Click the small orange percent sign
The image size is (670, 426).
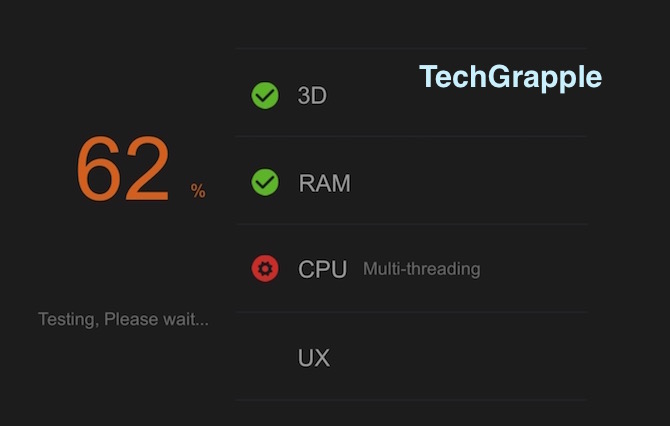point(198,191)
